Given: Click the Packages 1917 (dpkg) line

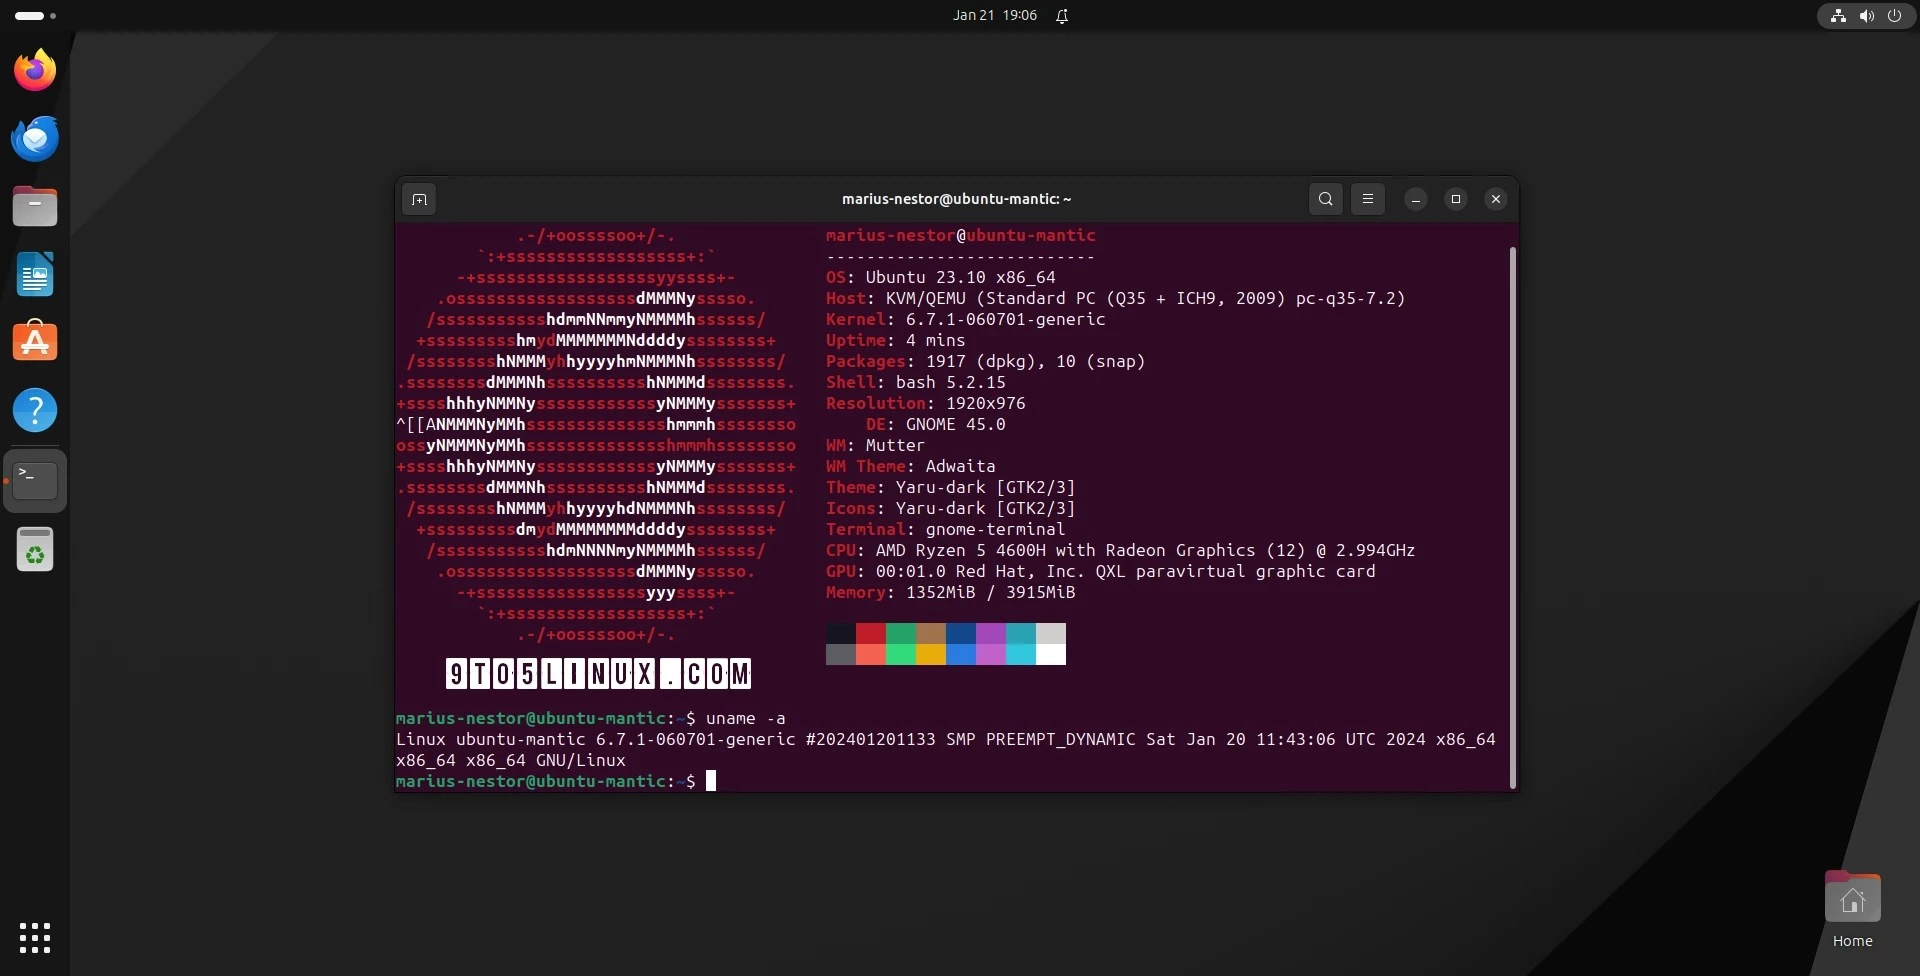Looking at the screenshot, I should [985, 361].
